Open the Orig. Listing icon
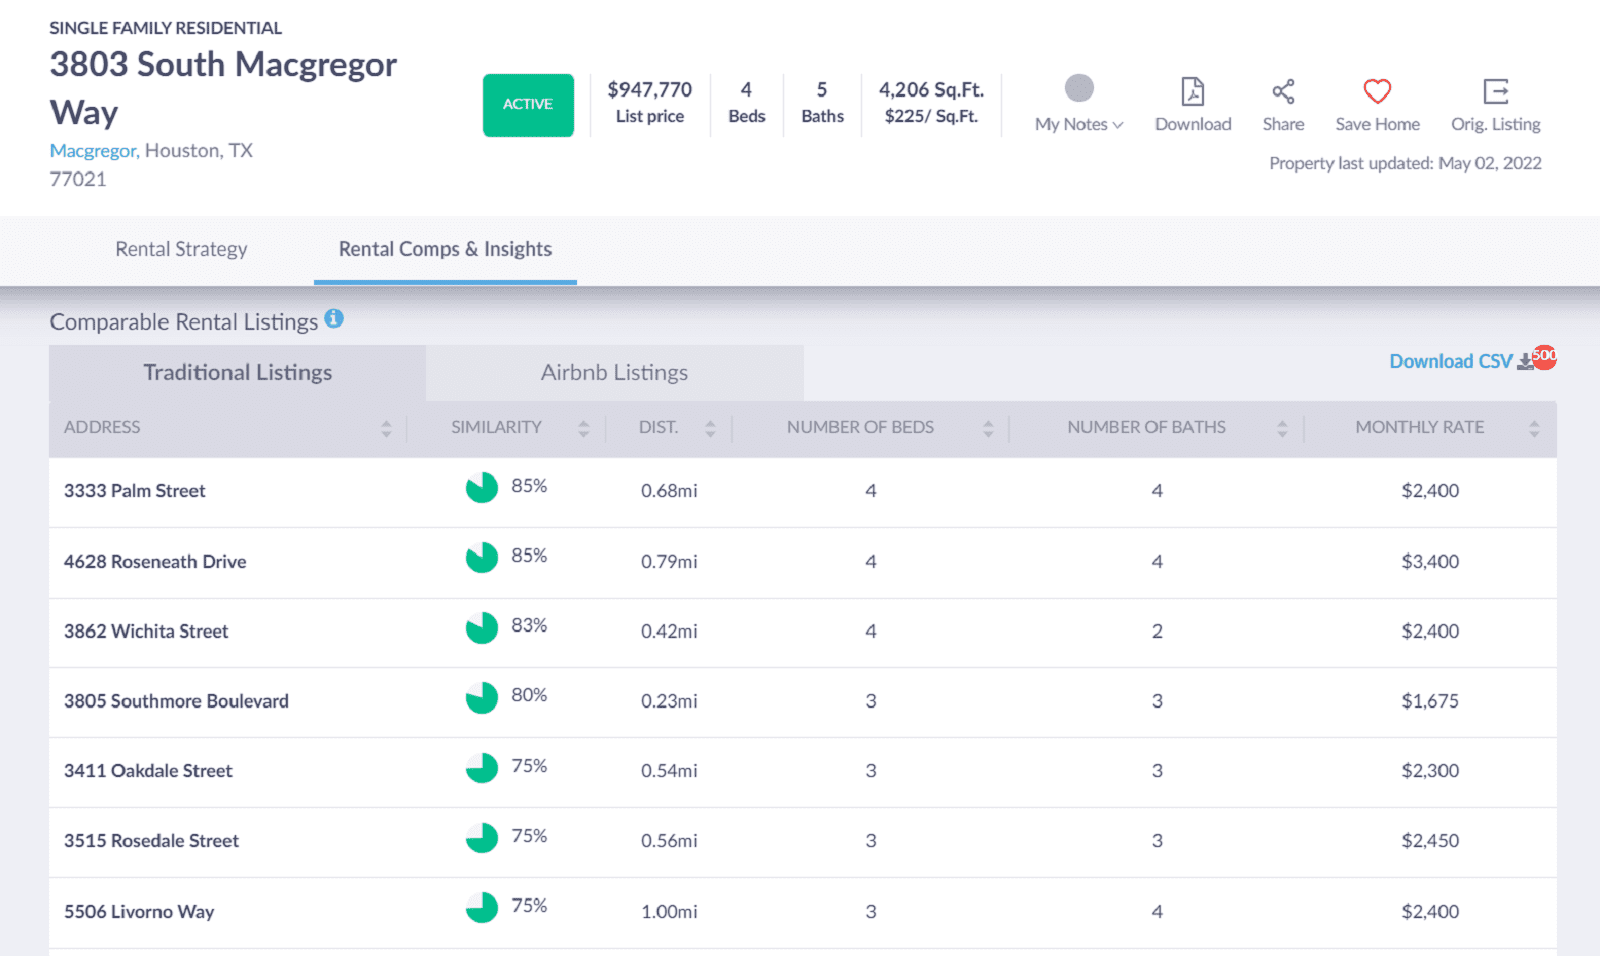 1495,91
